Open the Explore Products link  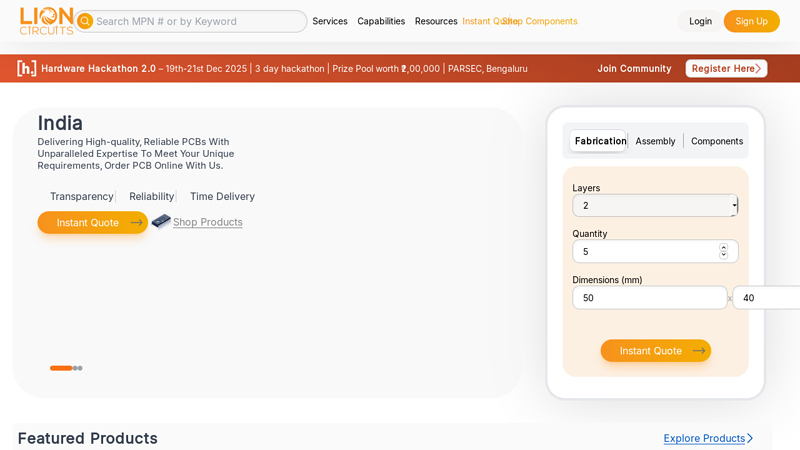(x=704, y=438)
